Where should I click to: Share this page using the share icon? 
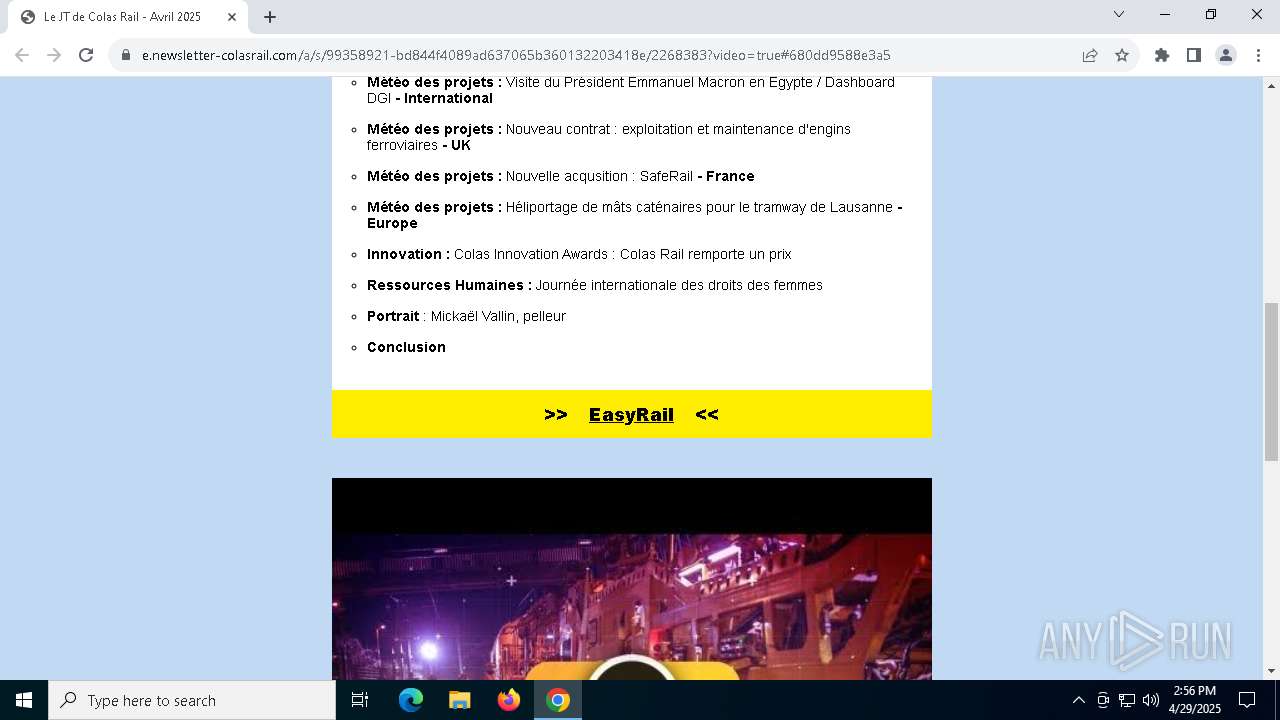[x=1090, y=55]
